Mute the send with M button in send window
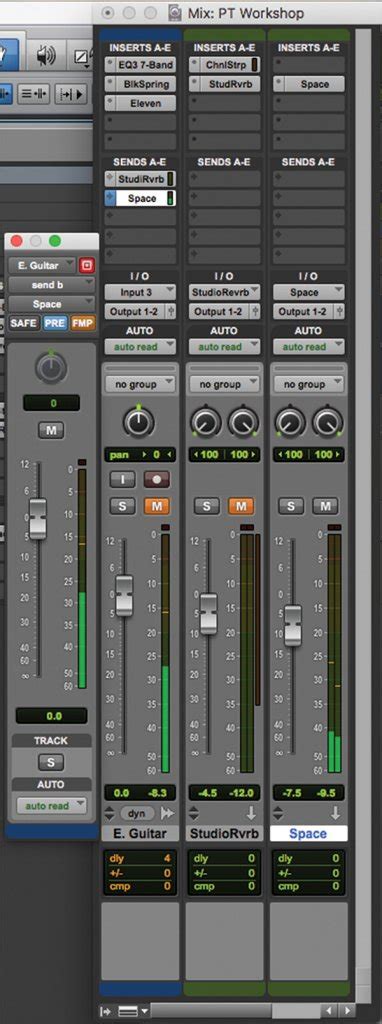Image resolution: width=382 pixels, height=1024 pixels. tap(51, 430)
